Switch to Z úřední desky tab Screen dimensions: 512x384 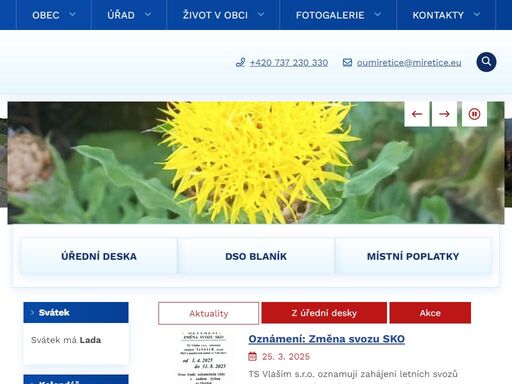tap(324, 313)
